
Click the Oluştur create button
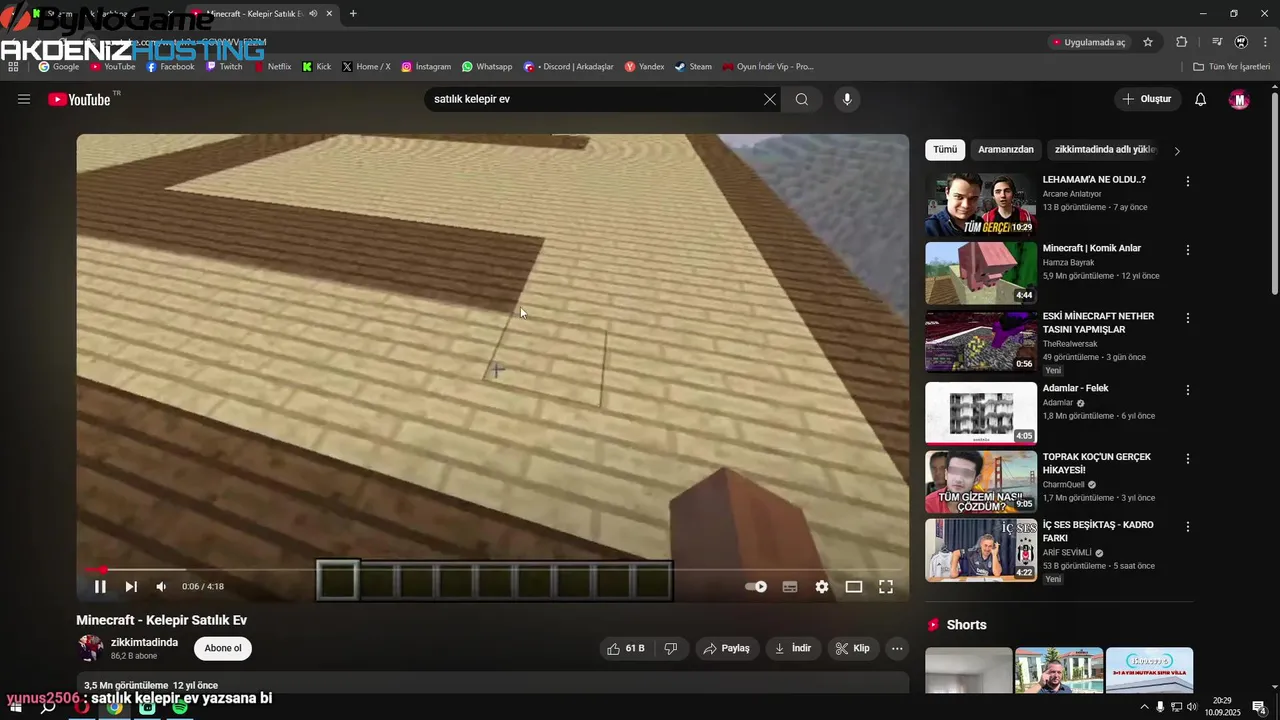1146,99
